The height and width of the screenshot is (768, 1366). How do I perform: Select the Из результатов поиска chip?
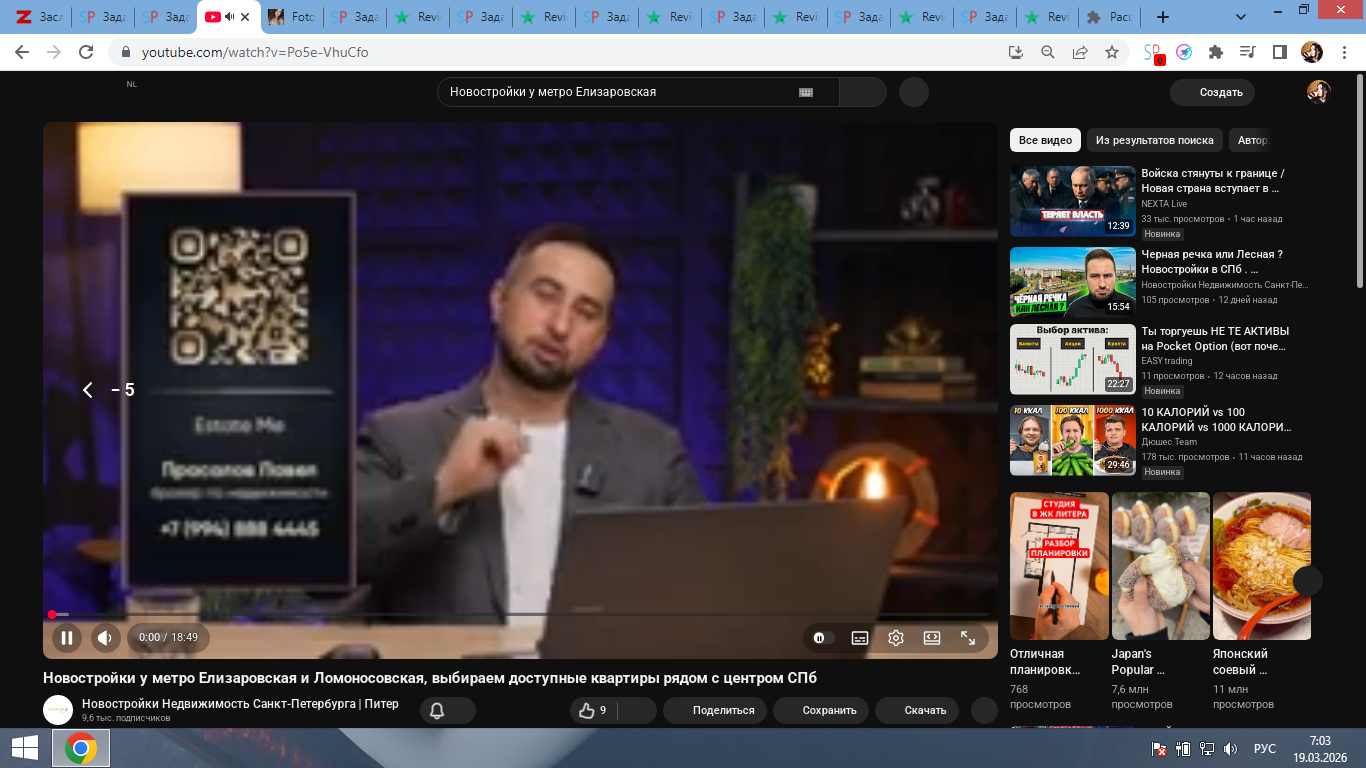[x=1155, y=140]
